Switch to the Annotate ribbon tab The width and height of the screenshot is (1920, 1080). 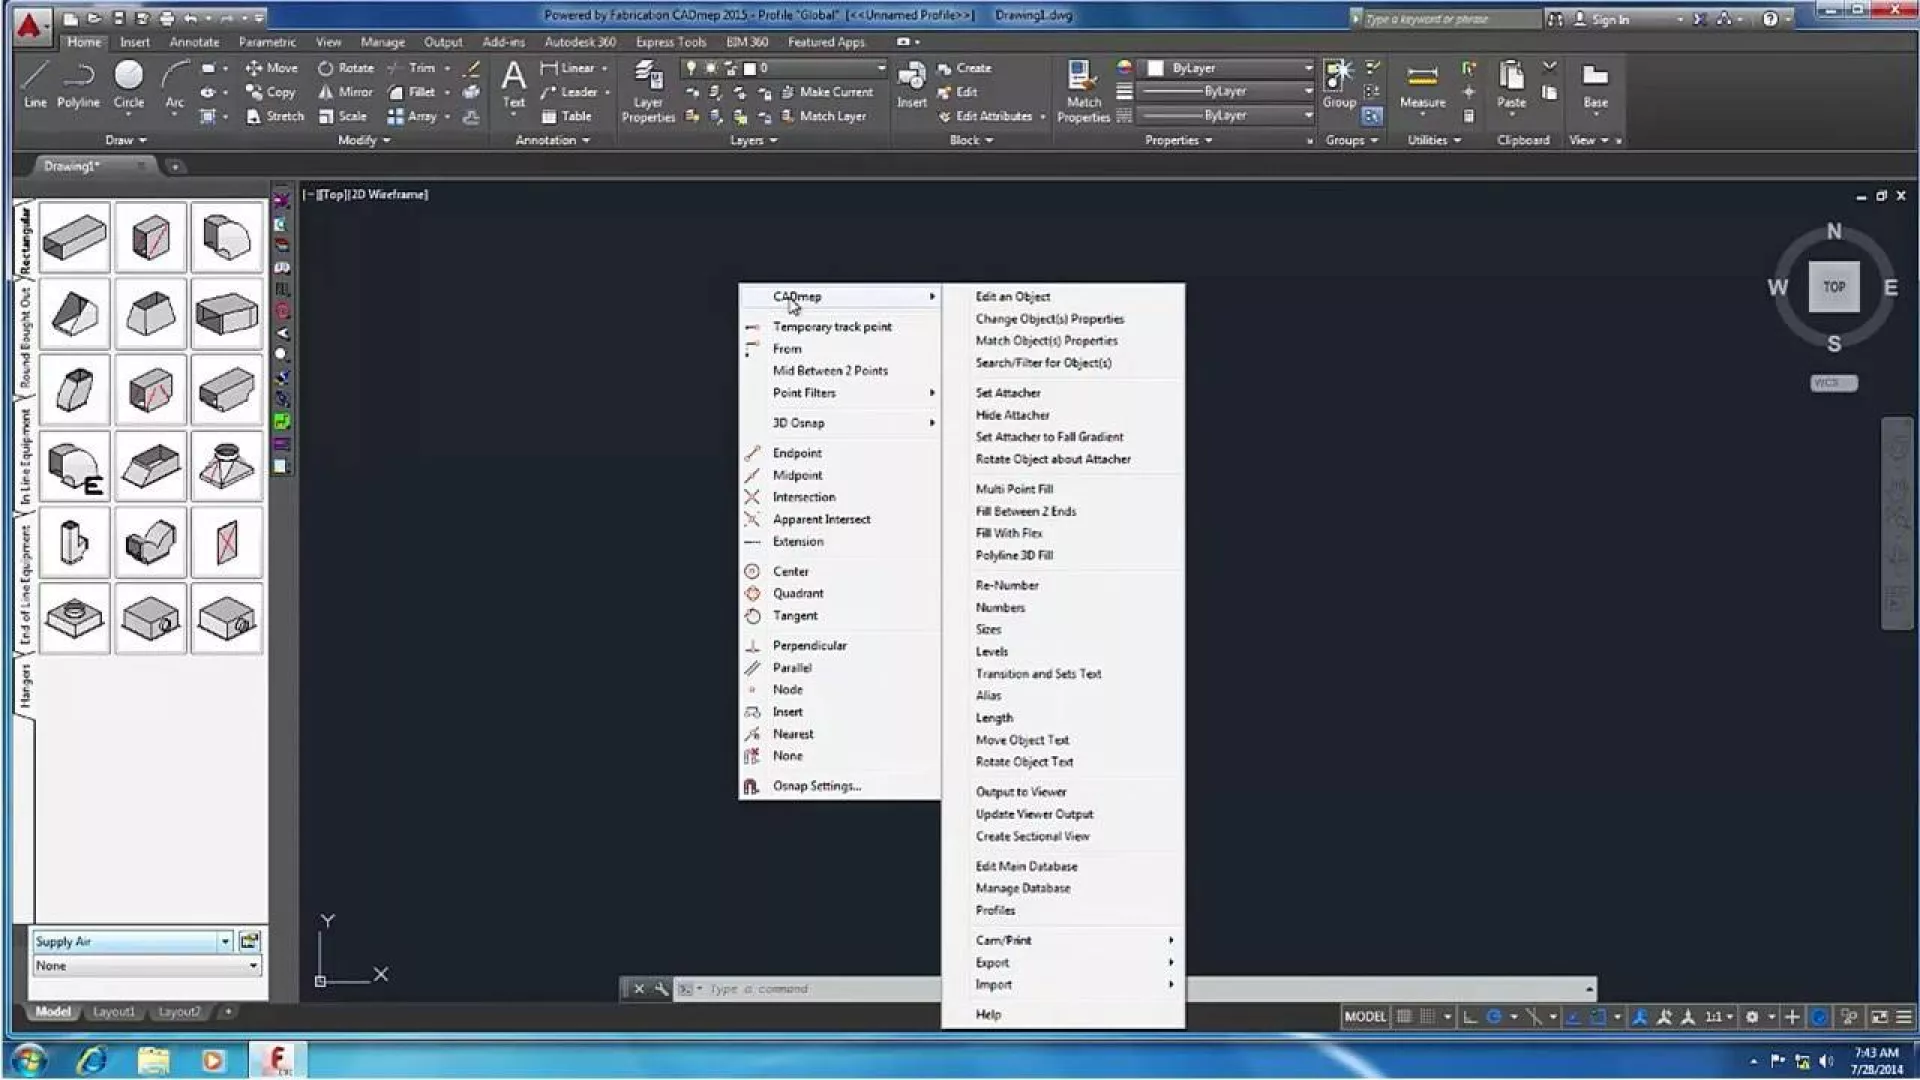click(x=194, y=42)
